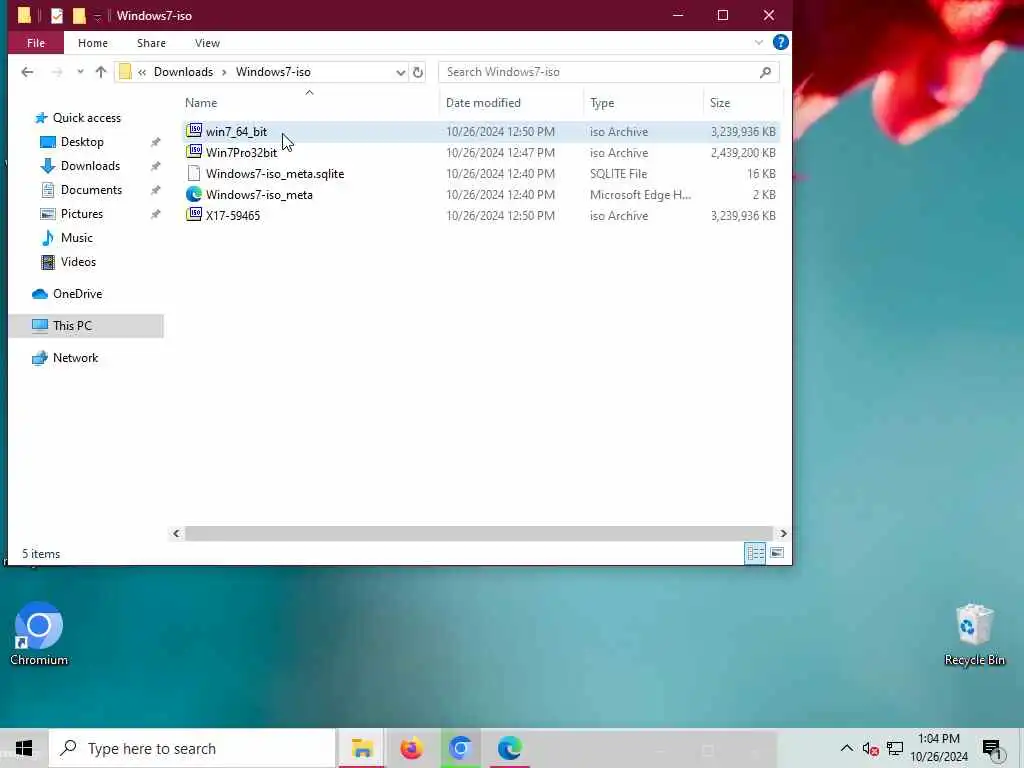Go up one folder level arrow
This screenshot has width=1024, height=768.
(x=101, y=72)
